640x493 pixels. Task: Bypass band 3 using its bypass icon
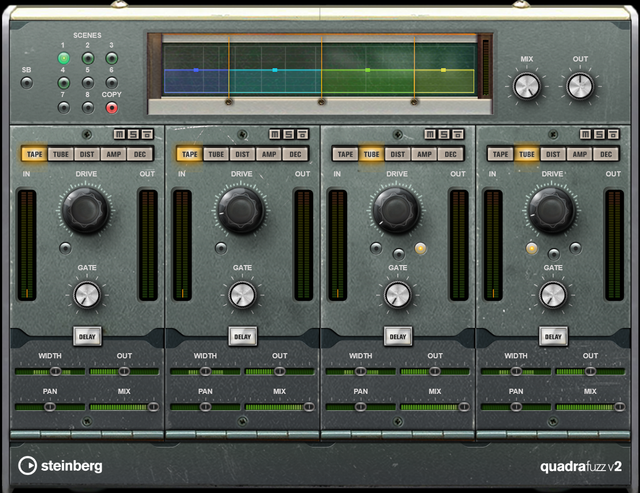tap(458, 134)
